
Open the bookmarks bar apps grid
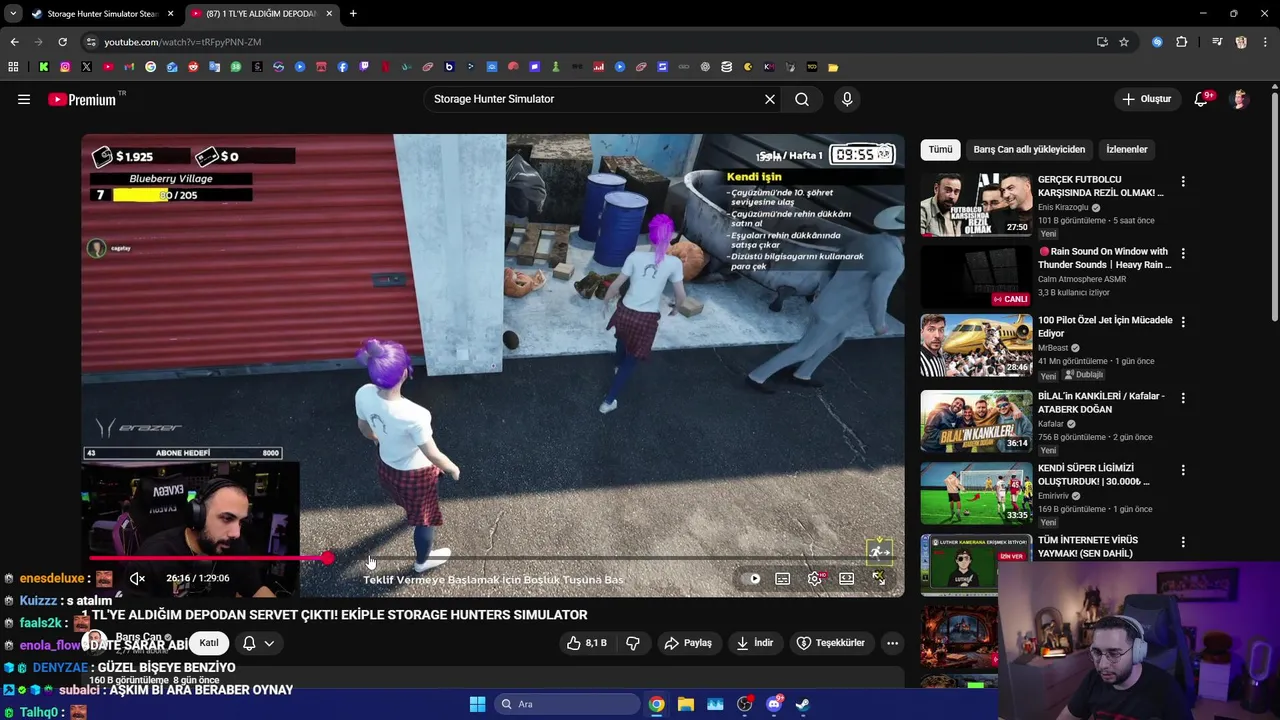[x=13, y=67]
